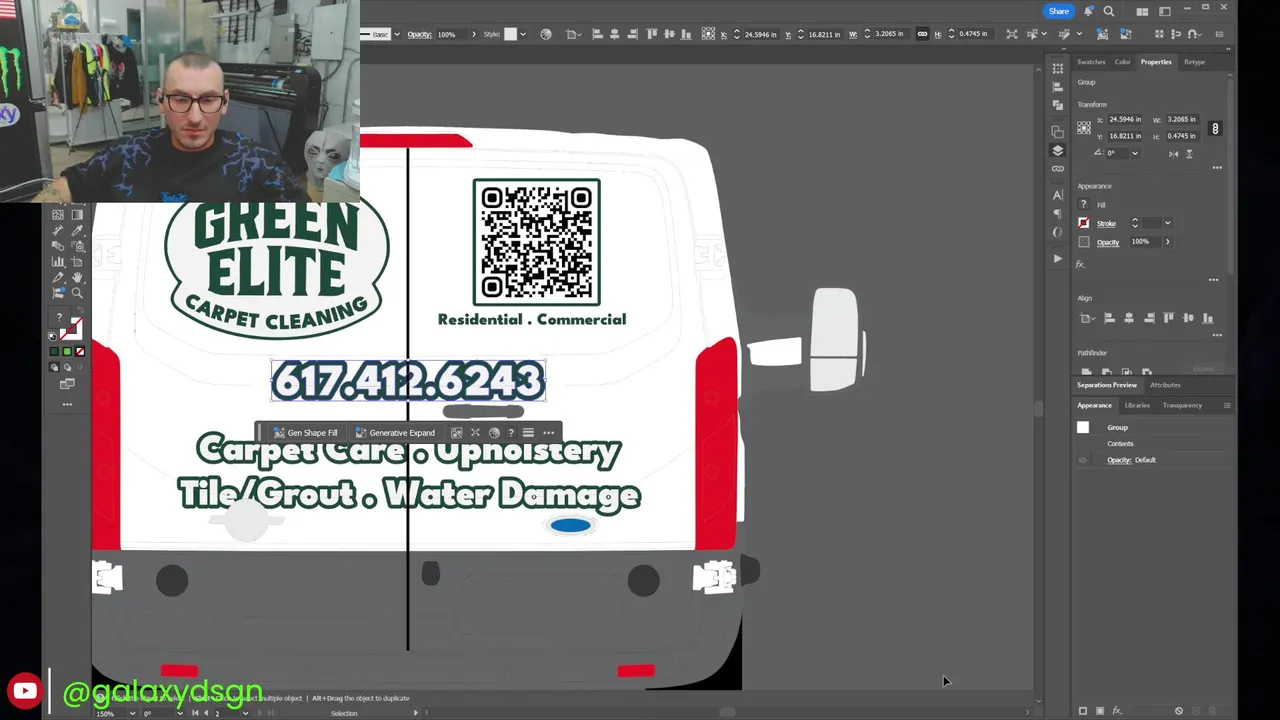Click the Stroke label link in Properties
This screenshot has height=720, width=1280.
pyautogui.click(x=1106, y=223)
